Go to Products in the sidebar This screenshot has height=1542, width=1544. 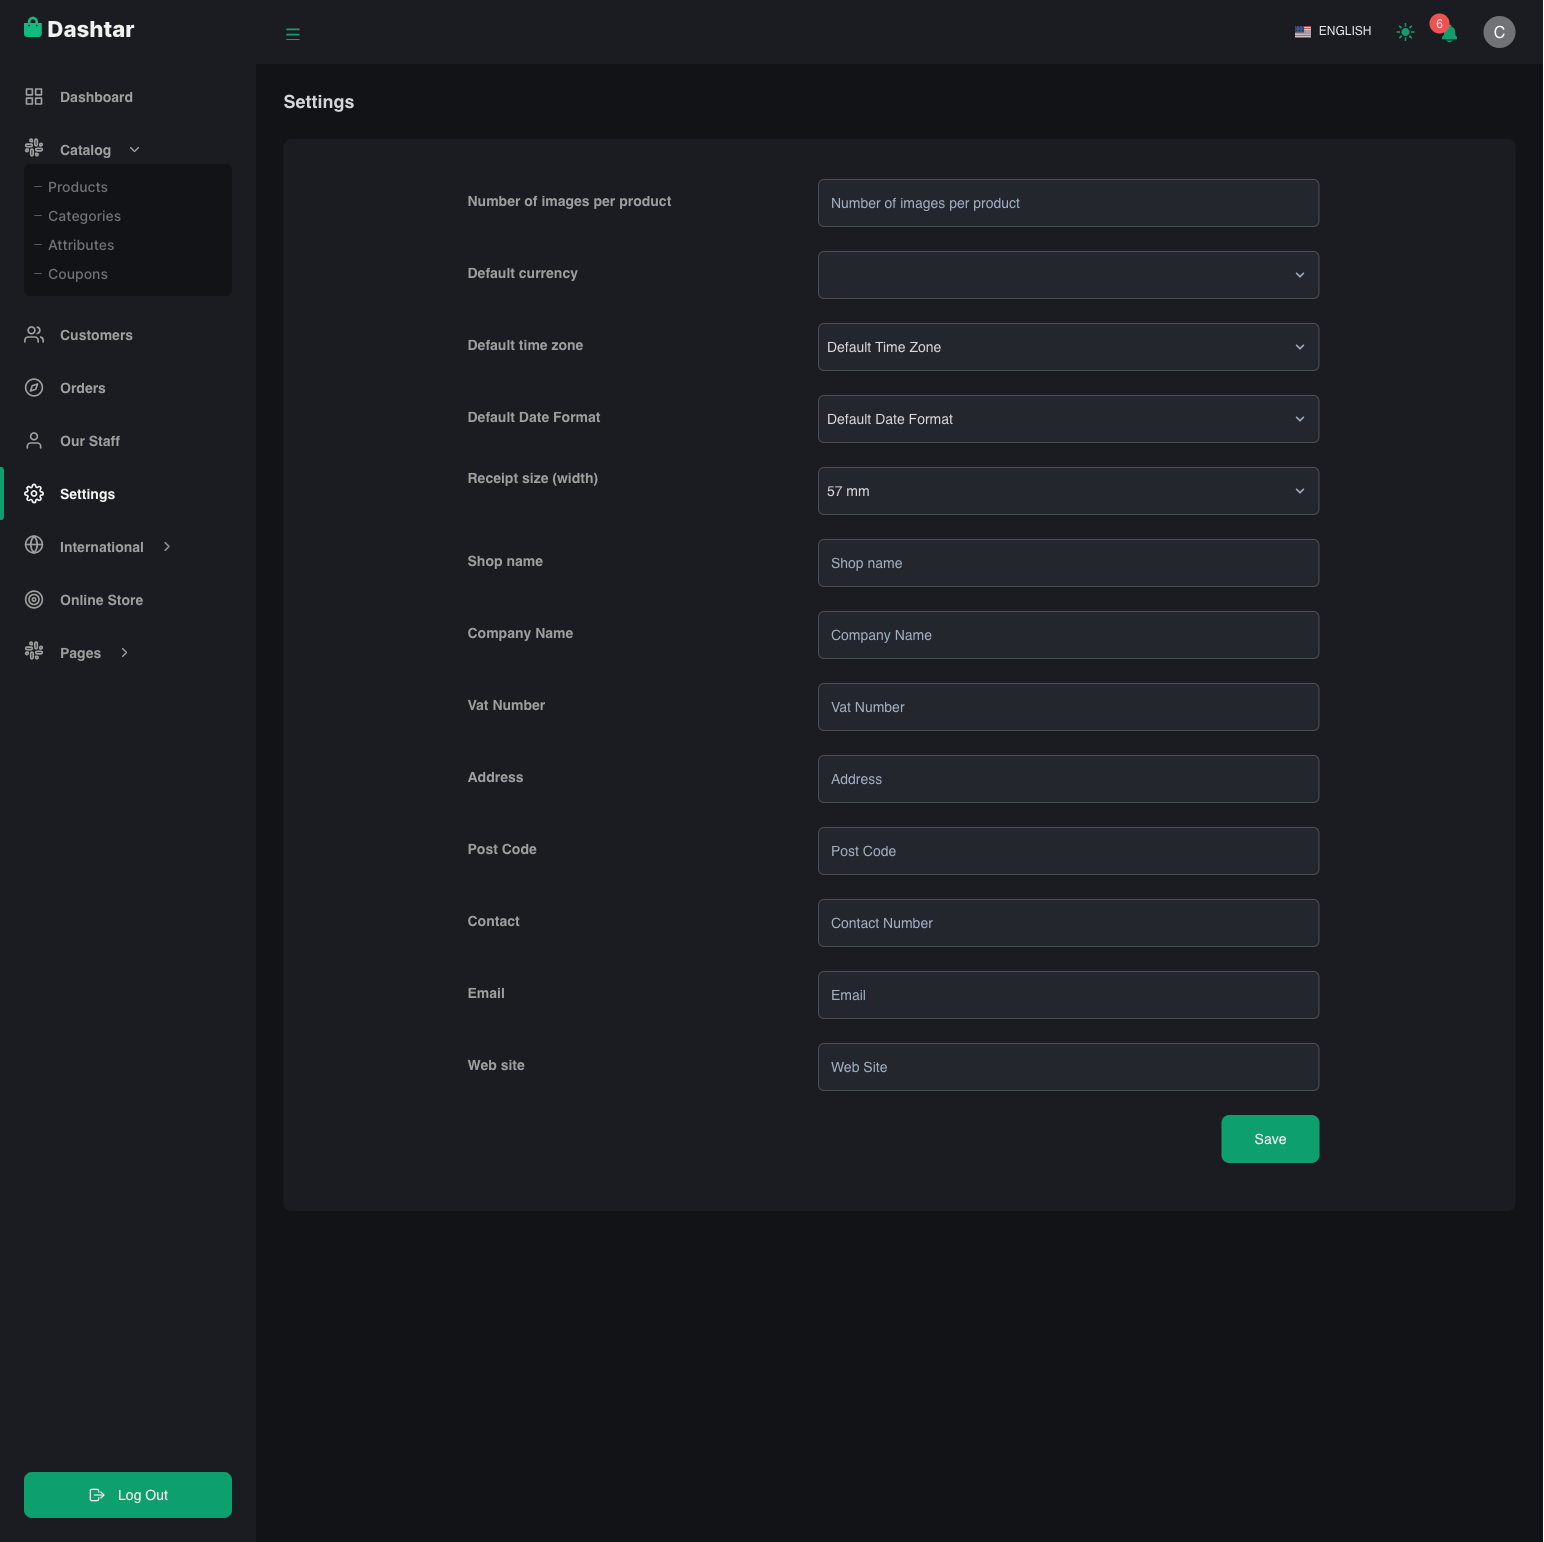(78, 187)
